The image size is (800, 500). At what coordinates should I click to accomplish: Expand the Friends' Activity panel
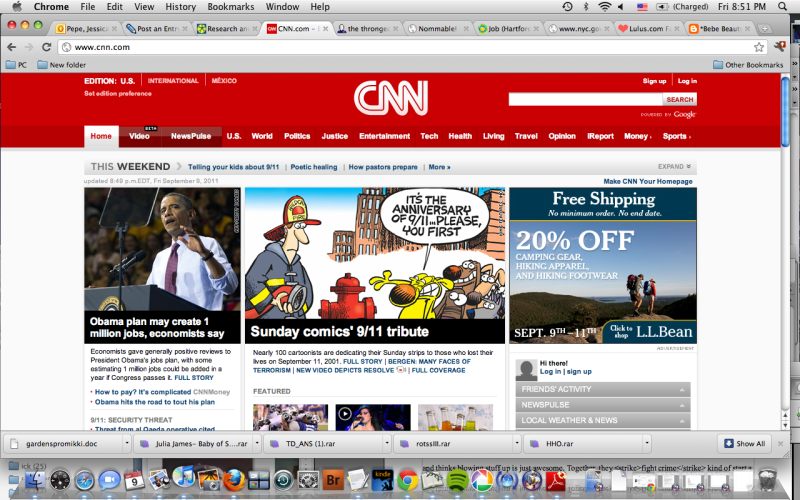tap(603, 389)
